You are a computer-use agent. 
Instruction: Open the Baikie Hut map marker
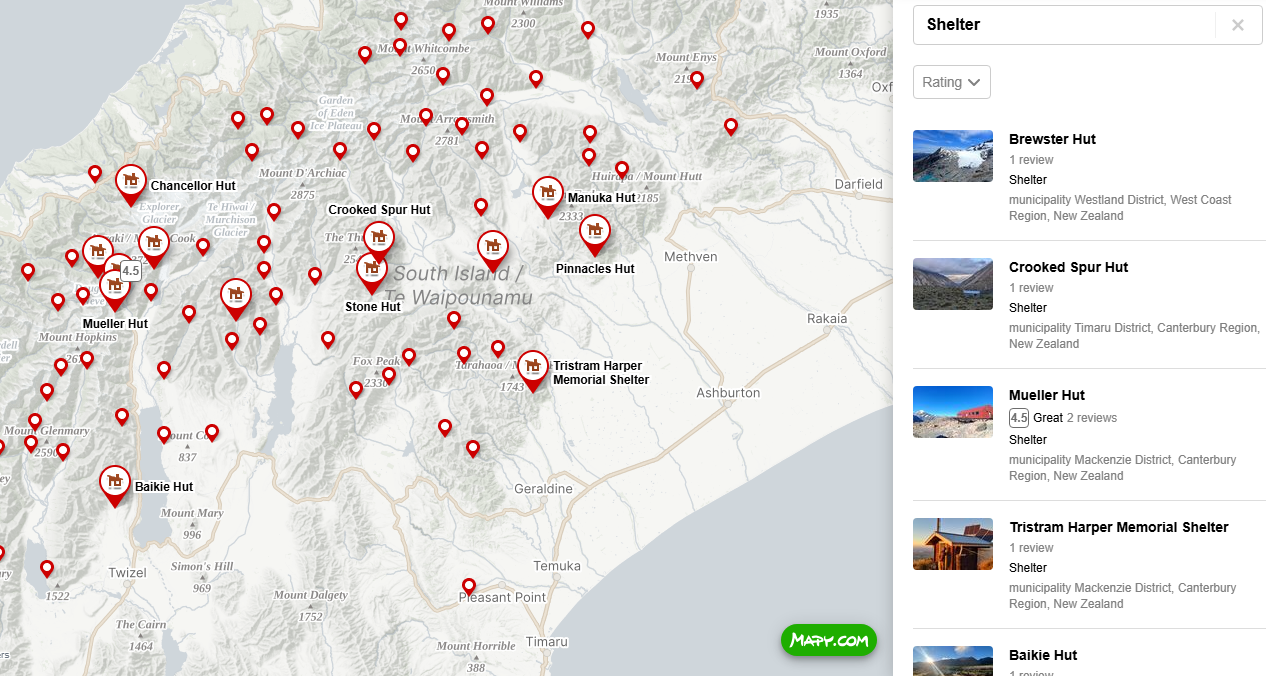click(x=115, y=483)
